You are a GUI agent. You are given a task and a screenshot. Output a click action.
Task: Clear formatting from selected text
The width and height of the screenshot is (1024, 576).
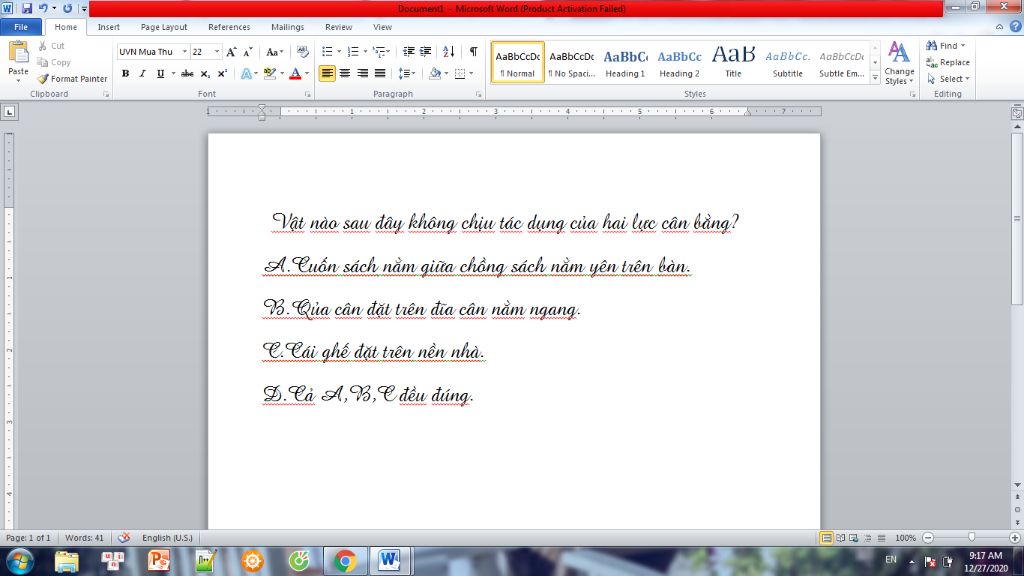302,52
